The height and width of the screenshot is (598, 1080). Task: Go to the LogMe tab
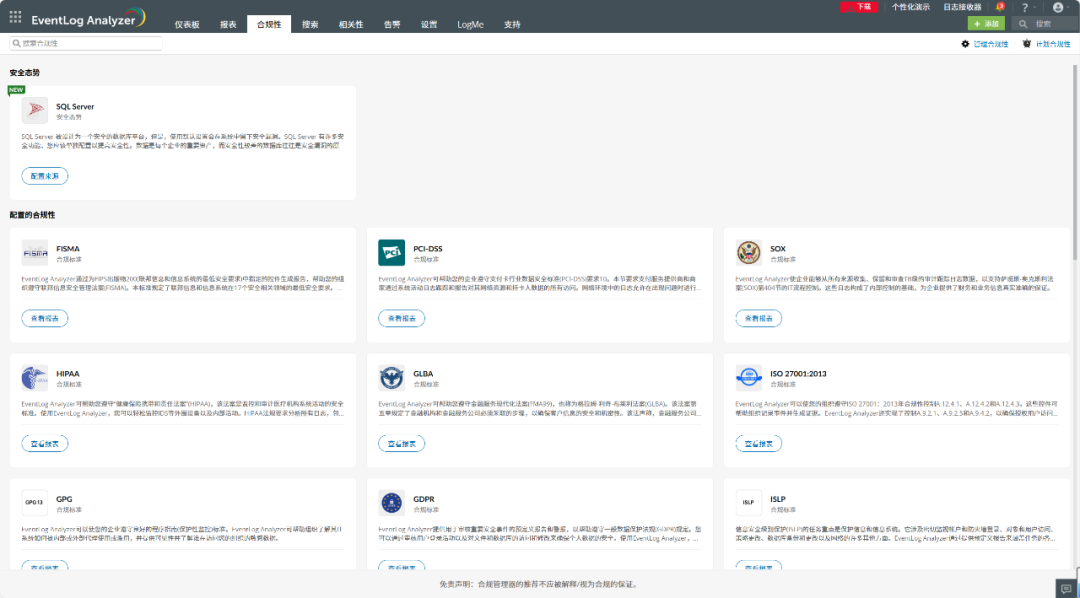(x=470, y=24)
